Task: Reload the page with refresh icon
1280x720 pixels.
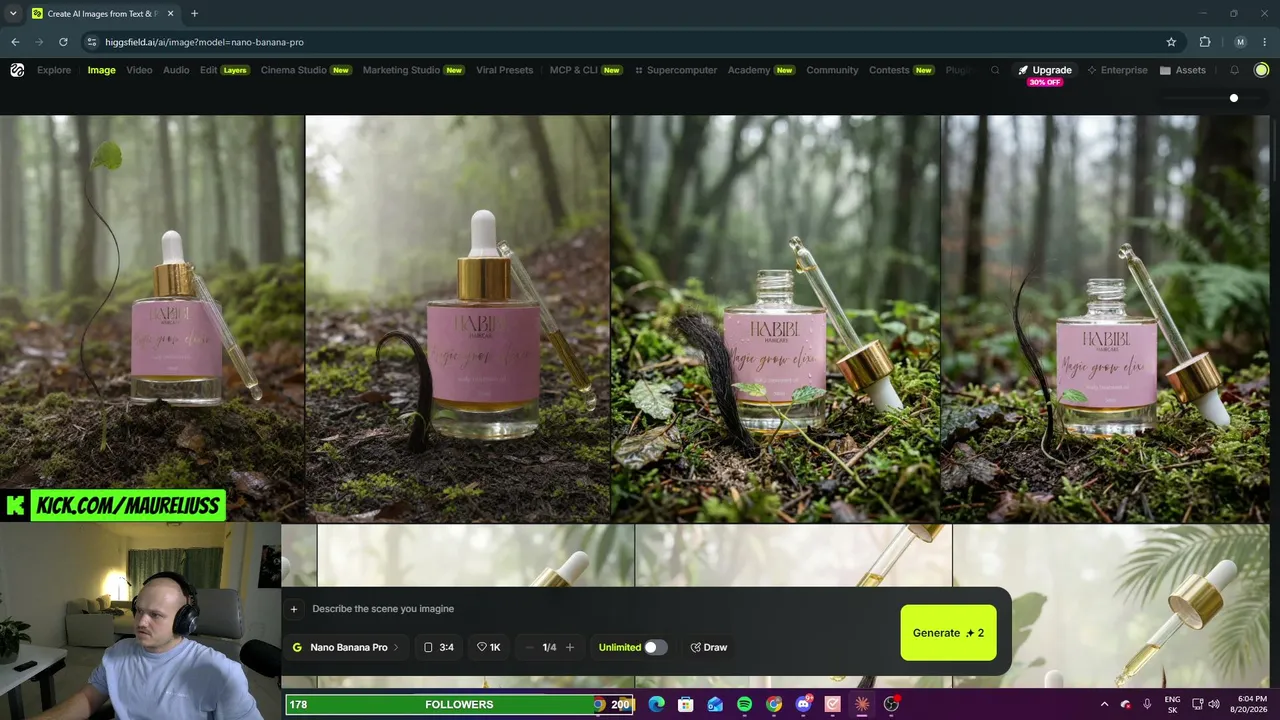Action: click(x=63, y=42)
